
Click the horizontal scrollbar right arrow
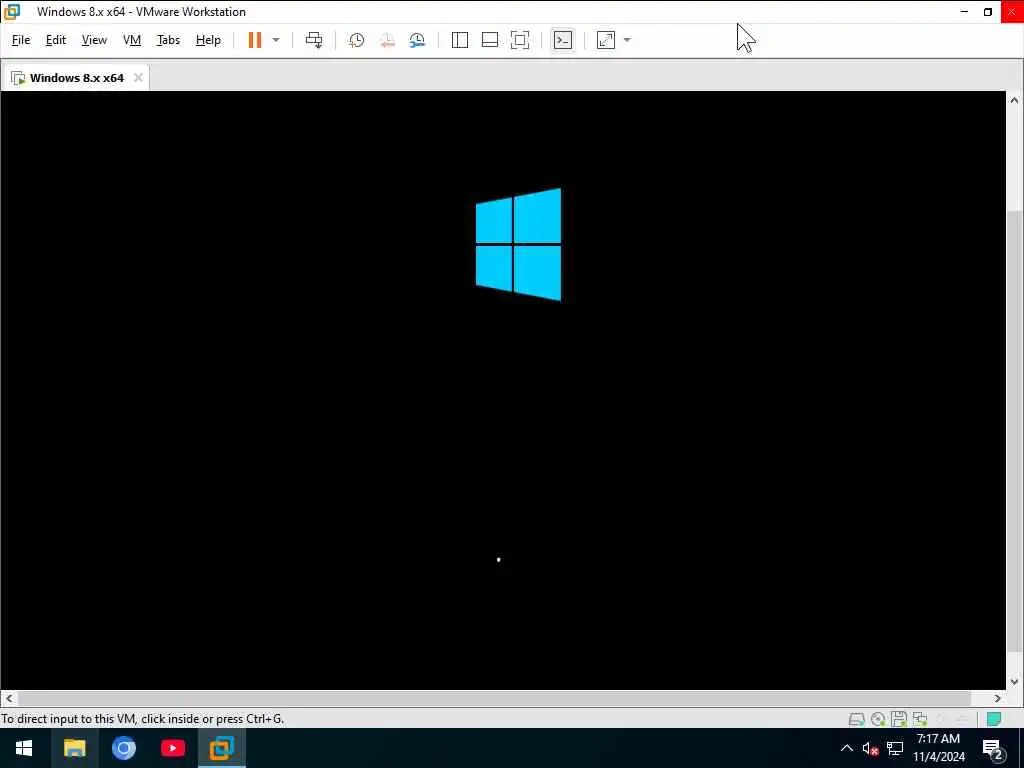[997, 698]
